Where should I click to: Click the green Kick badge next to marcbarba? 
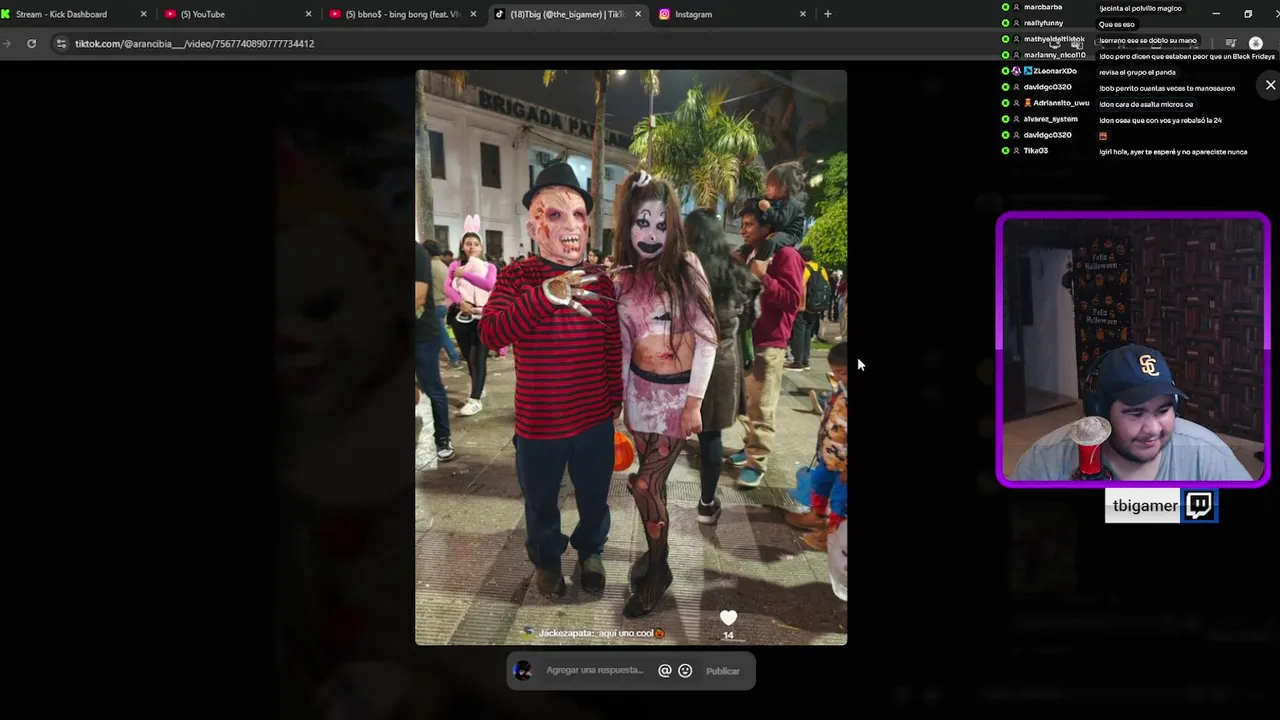pos(1005,7)
